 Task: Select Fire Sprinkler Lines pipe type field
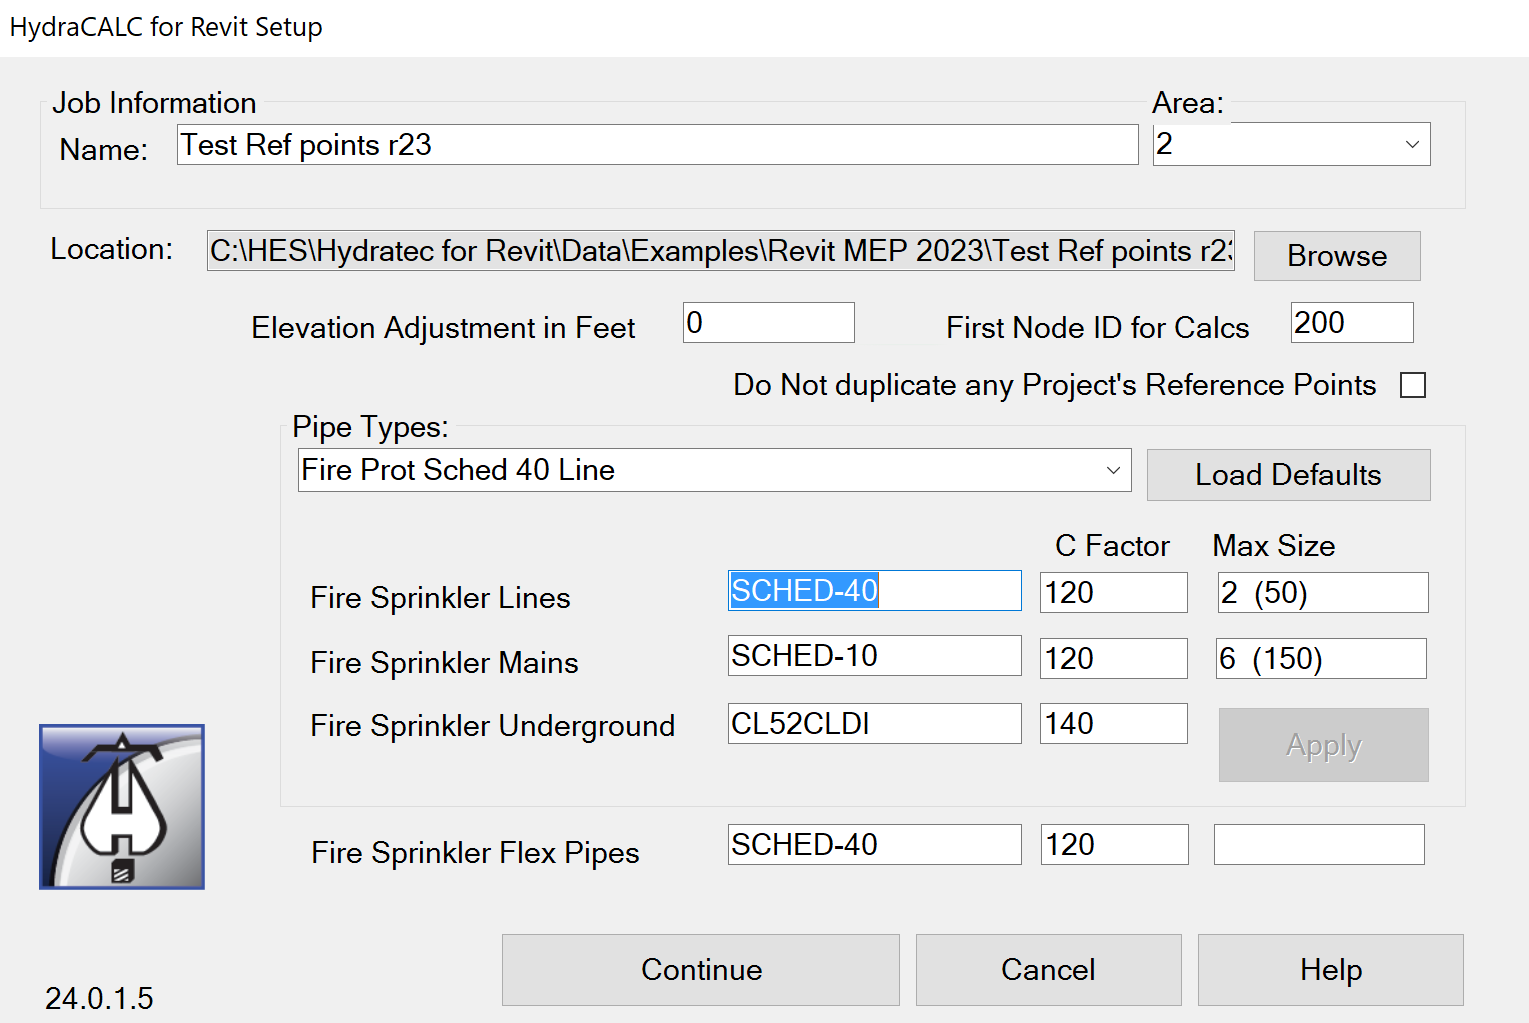(x=874, y=591)
